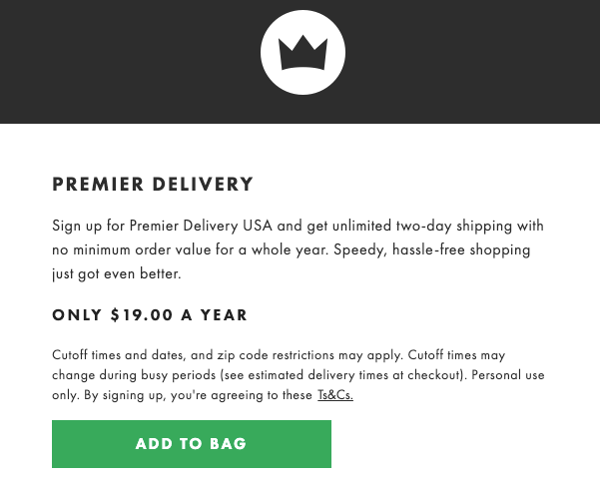Click the white circle around the crown

pyautogui.click(x=303, y=52)
